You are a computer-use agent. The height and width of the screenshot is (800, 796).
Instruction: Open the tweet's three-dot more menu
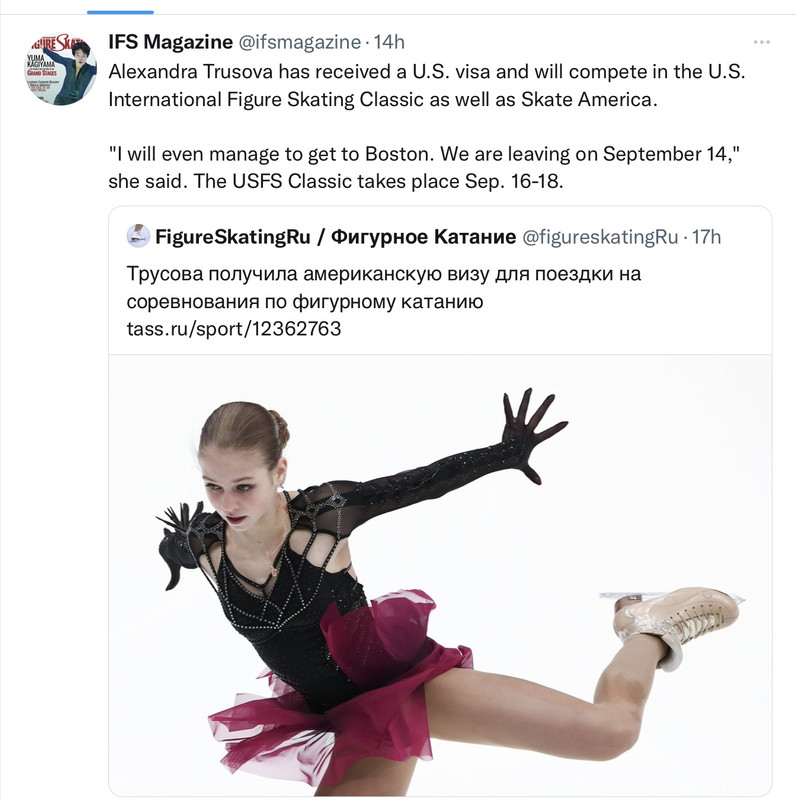pyautogui.click(x=761, y=42)
